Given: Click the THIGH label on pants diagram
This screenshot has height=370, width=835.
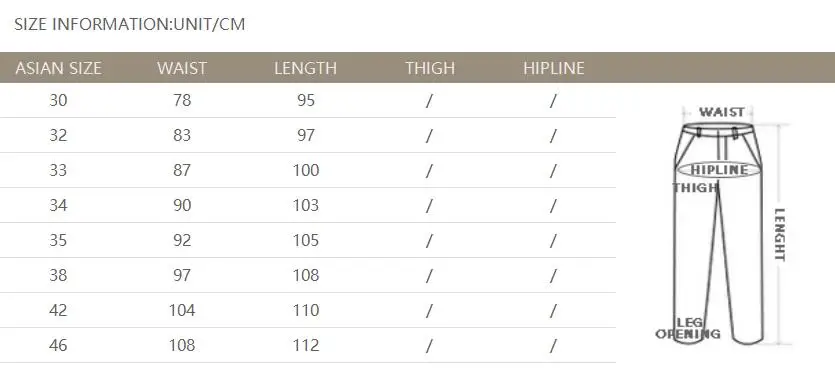Looking at the screenshot, I should tap(695, 188).
